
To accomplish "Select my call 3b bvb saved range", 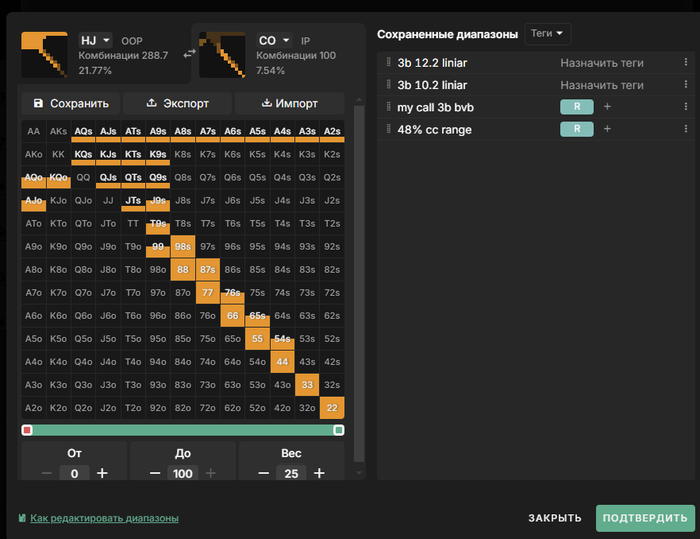I will click(435, 108).
